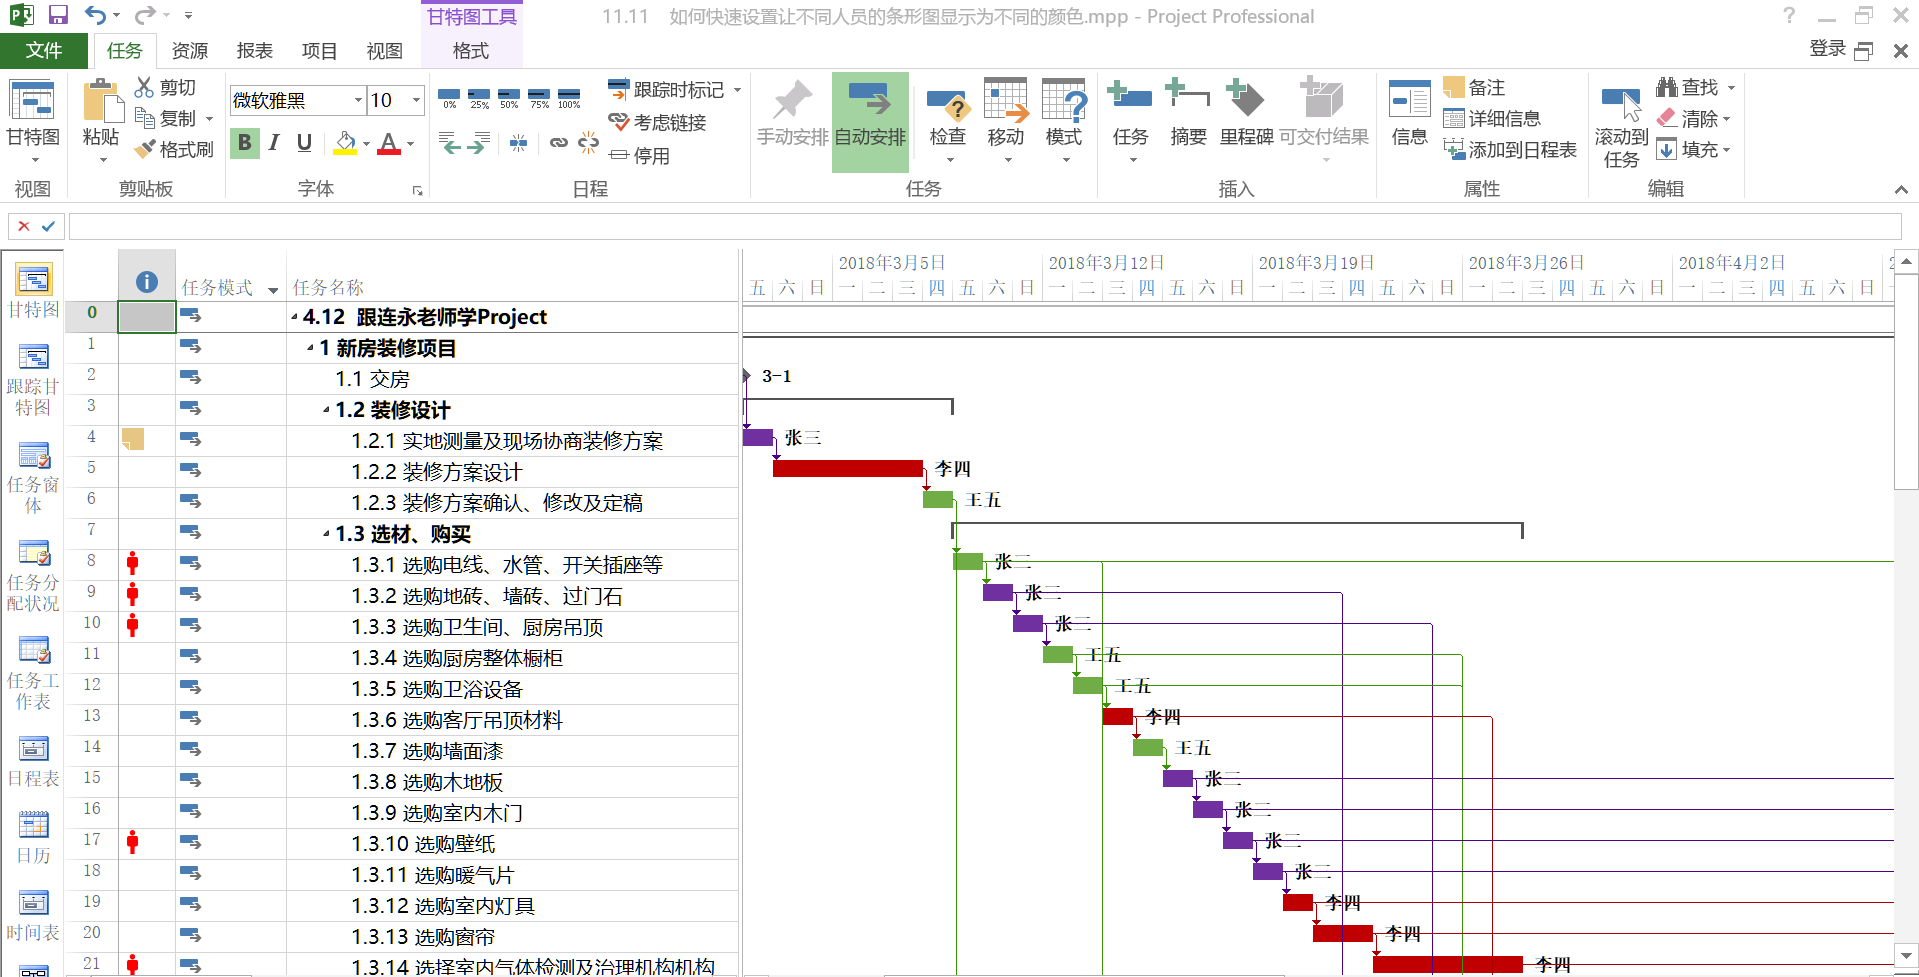Viewport: 1919px width, 977px height.
Task: Link selected tasks with the chain icon
Action: pyautogui.click(x=559, y=143)
